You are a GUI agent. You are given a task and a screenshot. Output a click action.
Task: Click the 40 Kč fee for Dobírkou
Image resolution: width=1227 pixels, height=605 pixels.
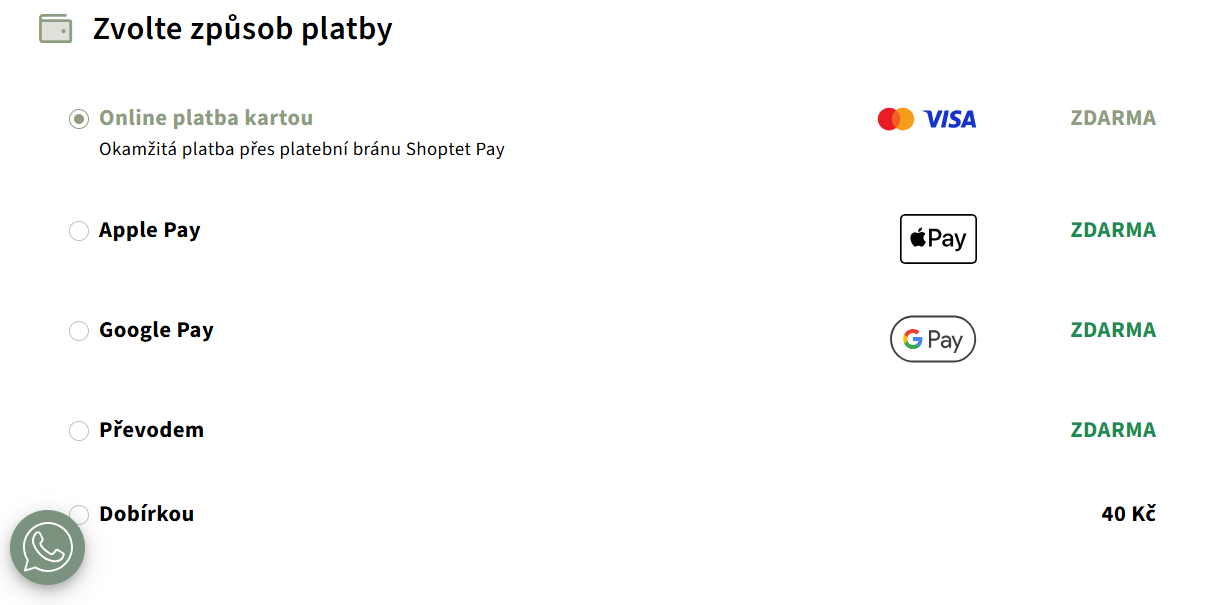point(1128,514)
